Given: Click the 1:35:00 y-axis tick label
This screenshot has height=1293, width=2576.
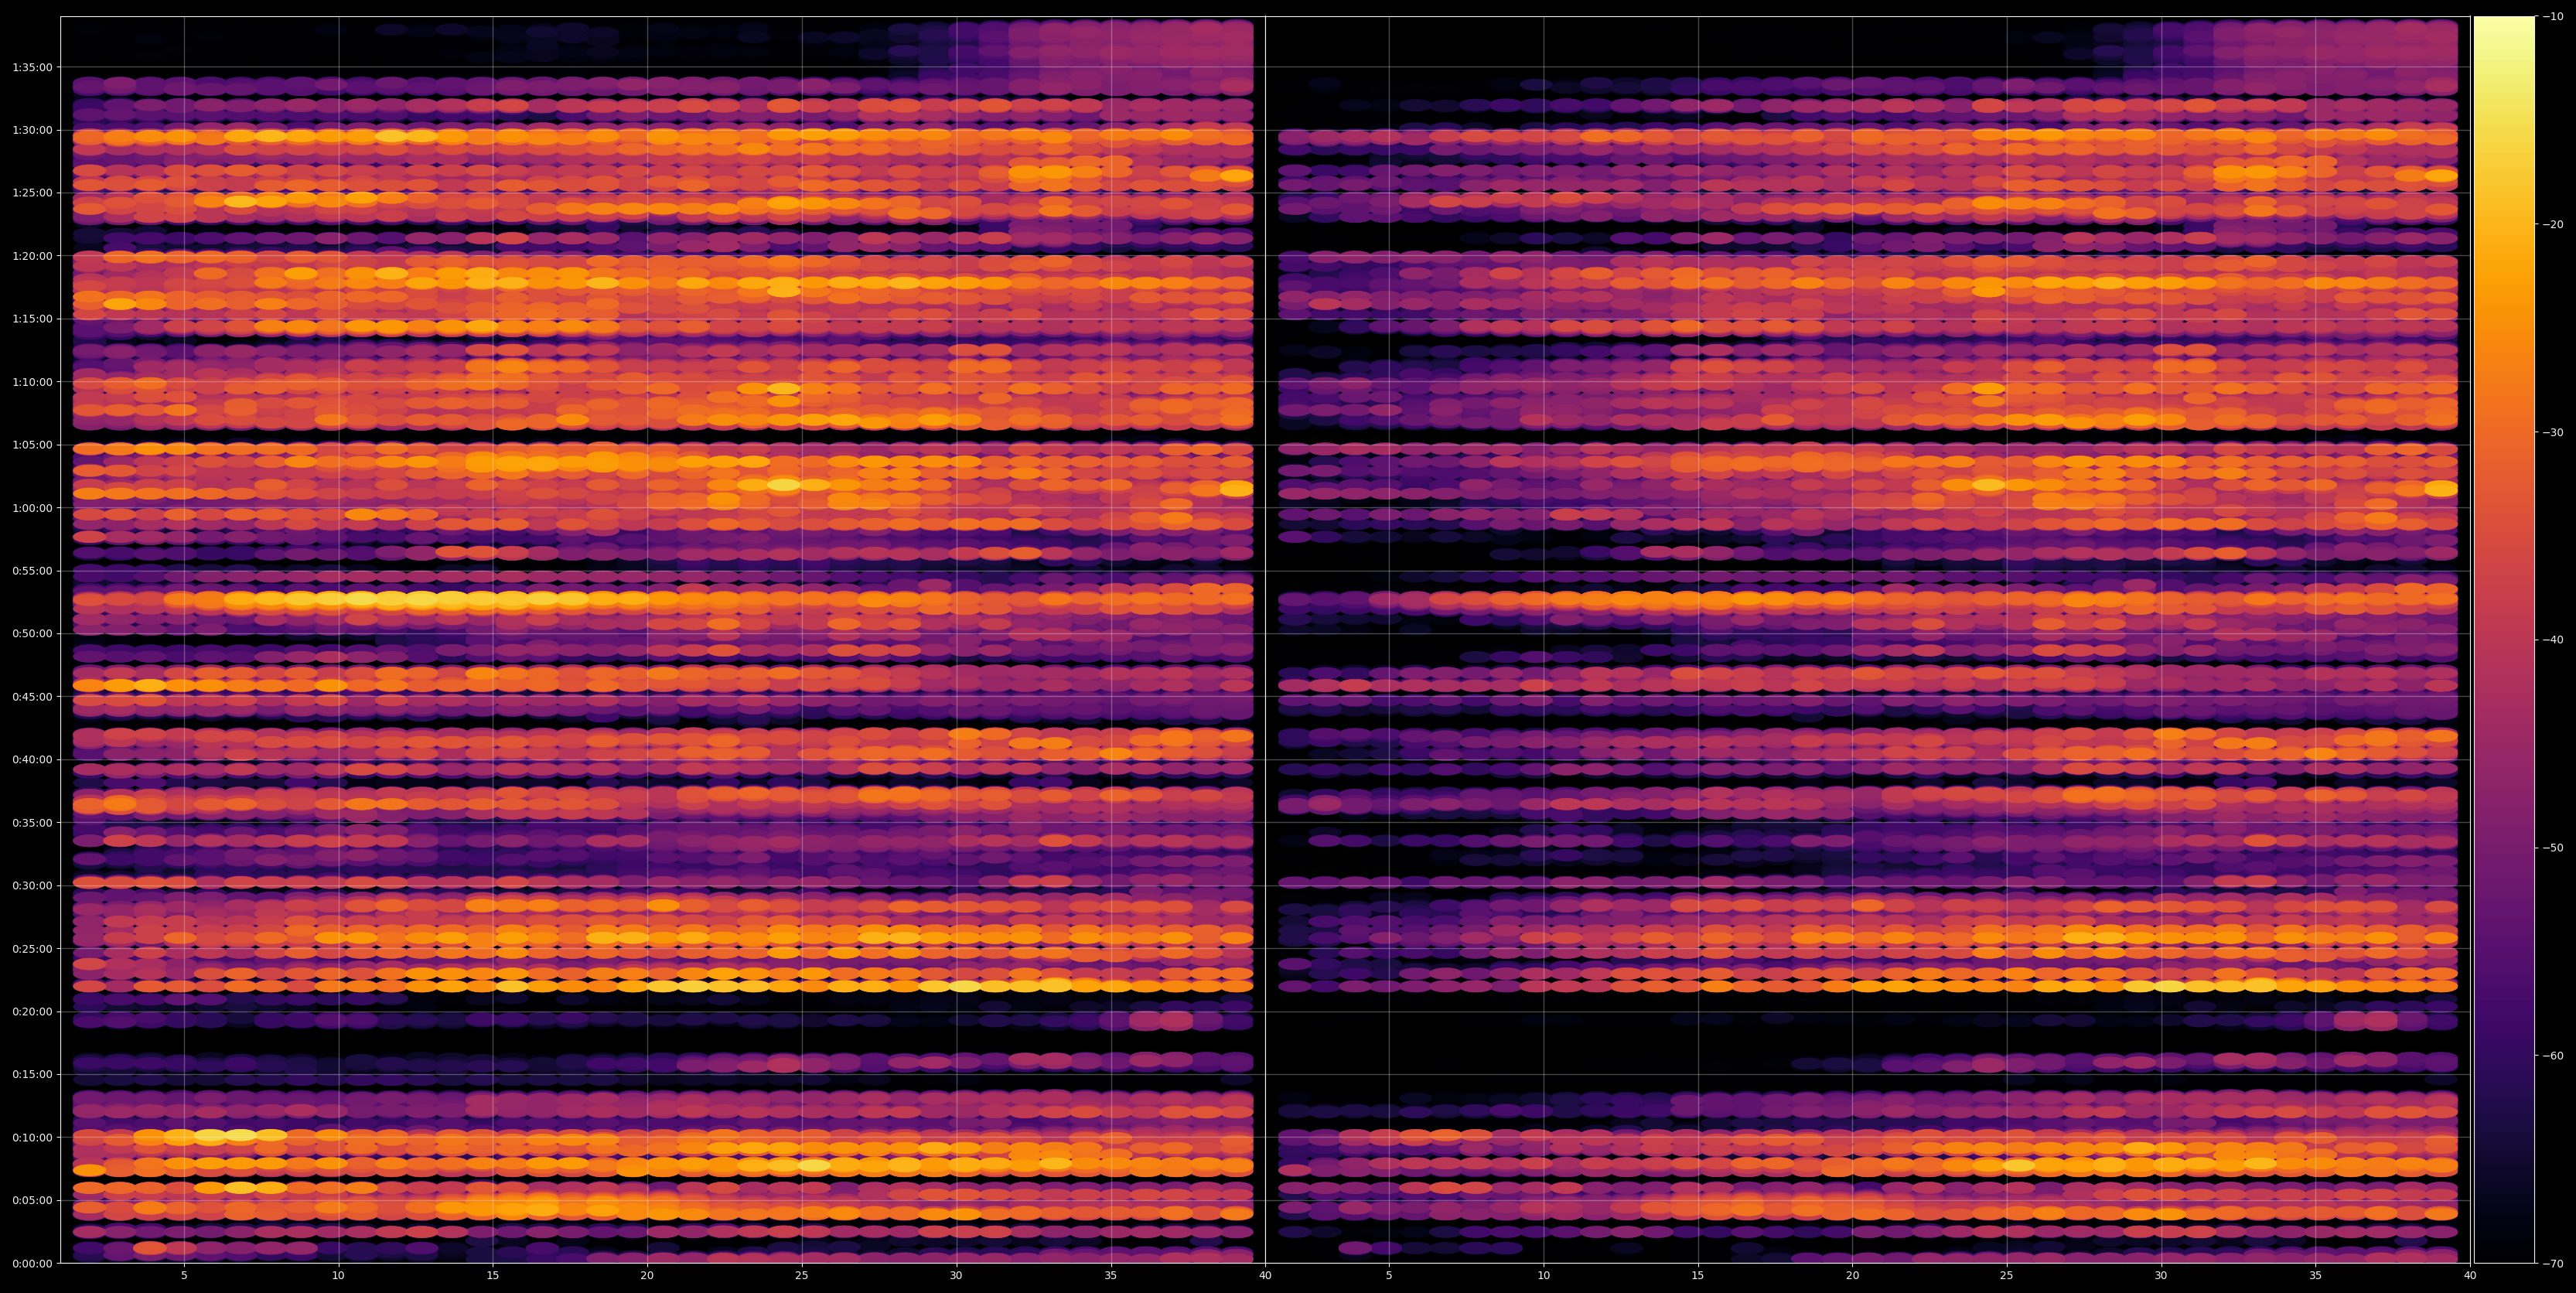Looking at the screenshot, I should coord(32,67).
